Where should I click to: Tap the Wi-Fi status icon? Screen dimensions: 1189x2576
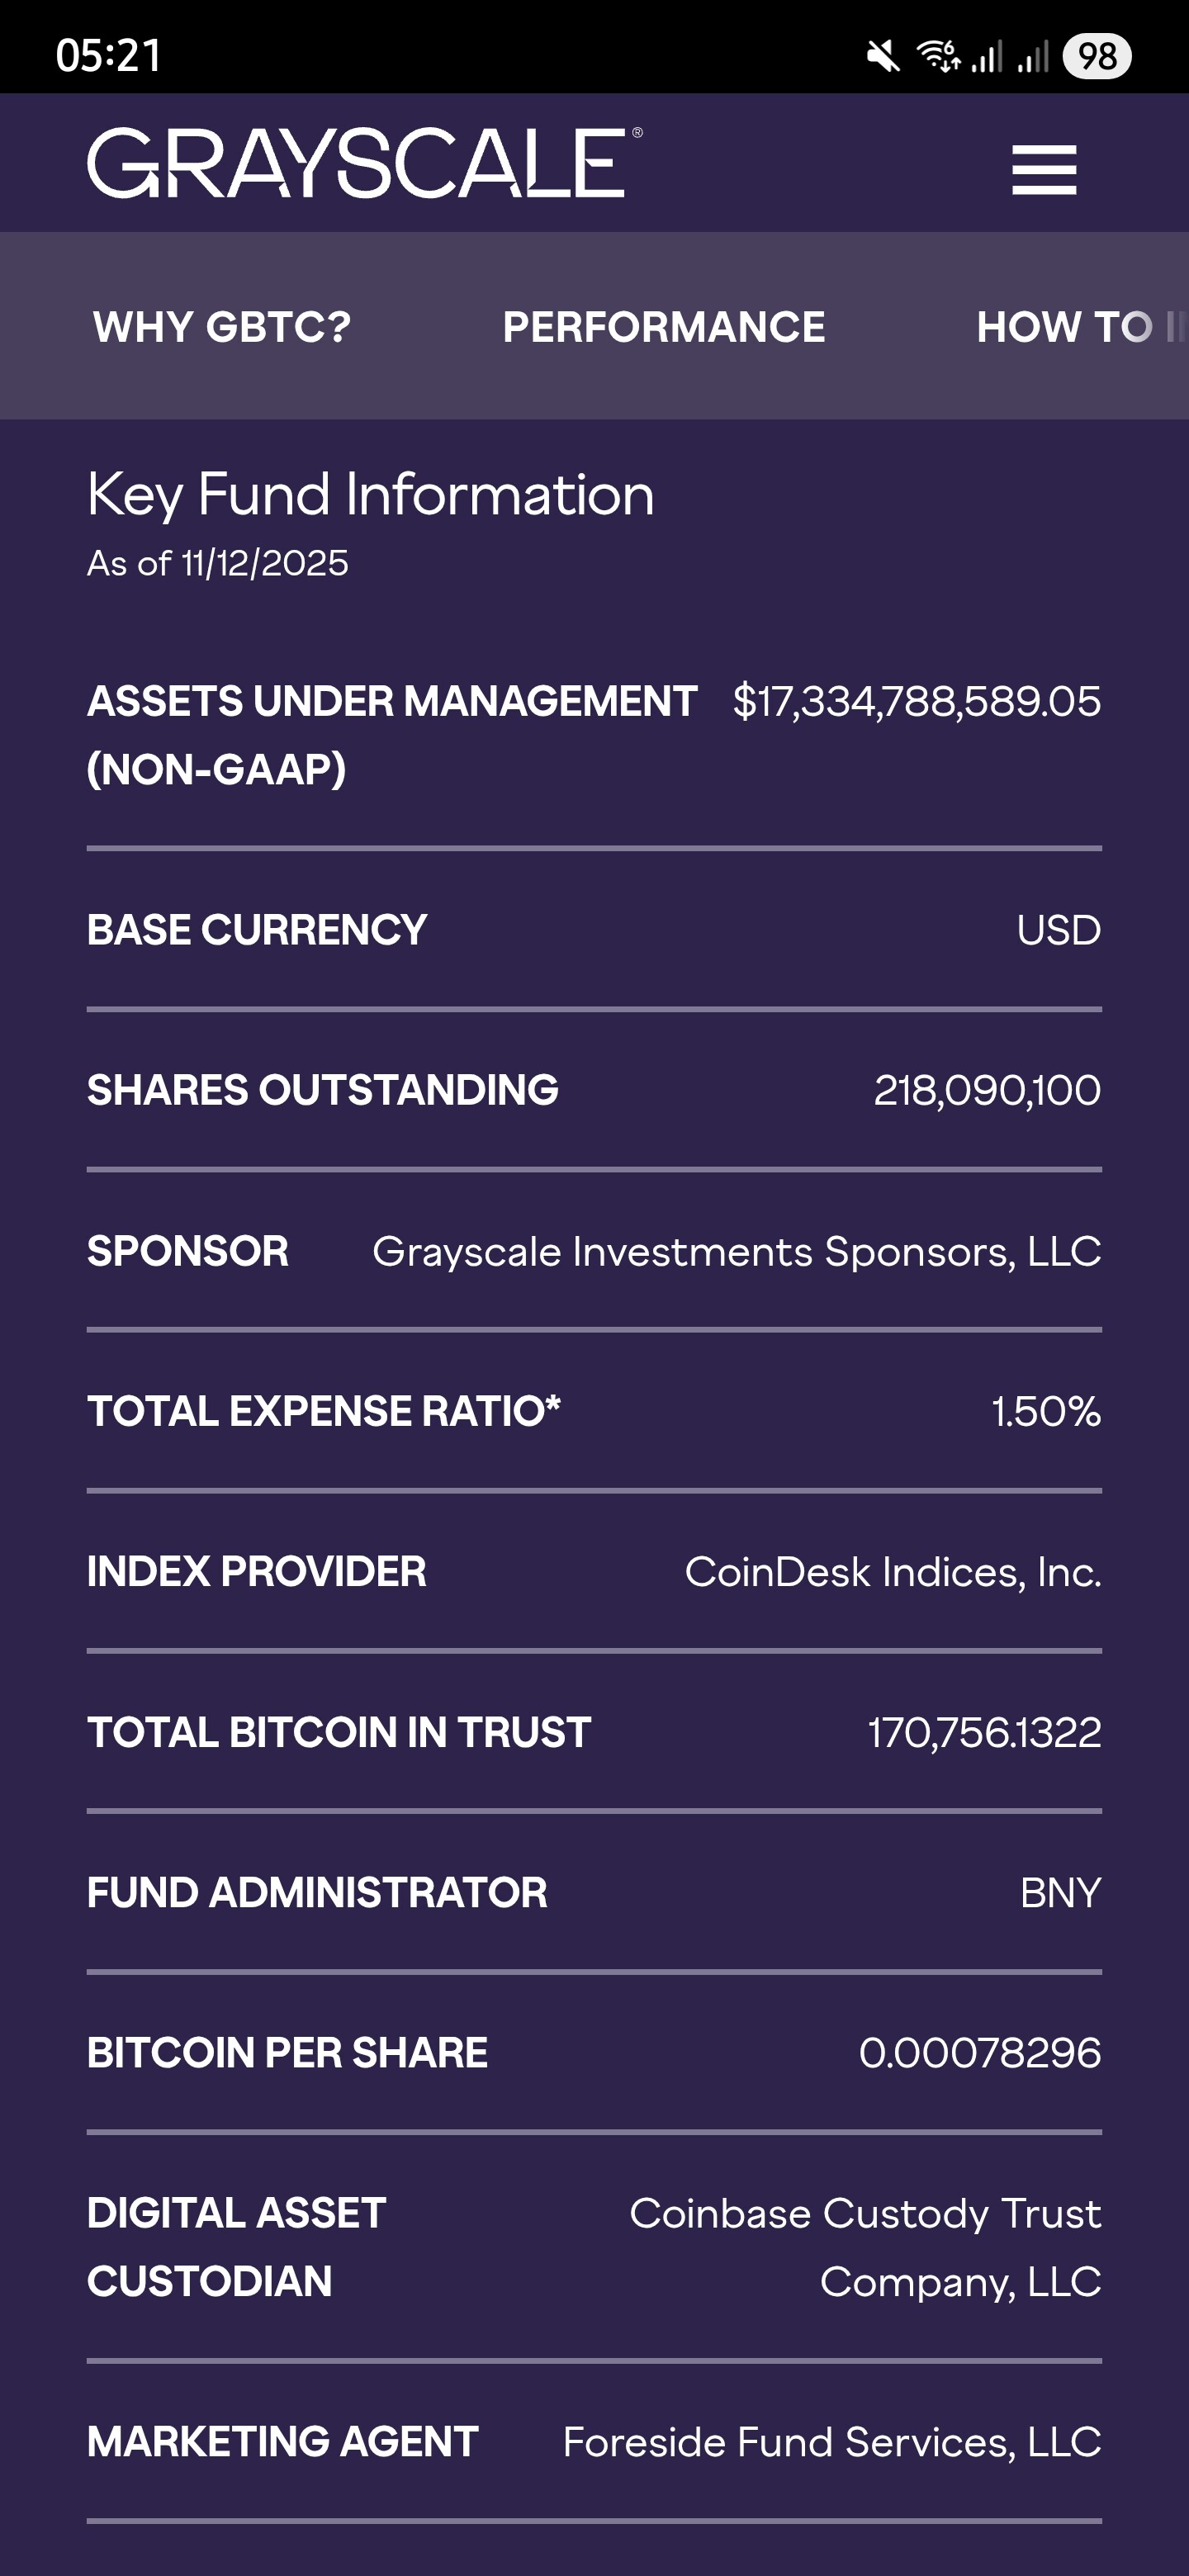(938, 56)
